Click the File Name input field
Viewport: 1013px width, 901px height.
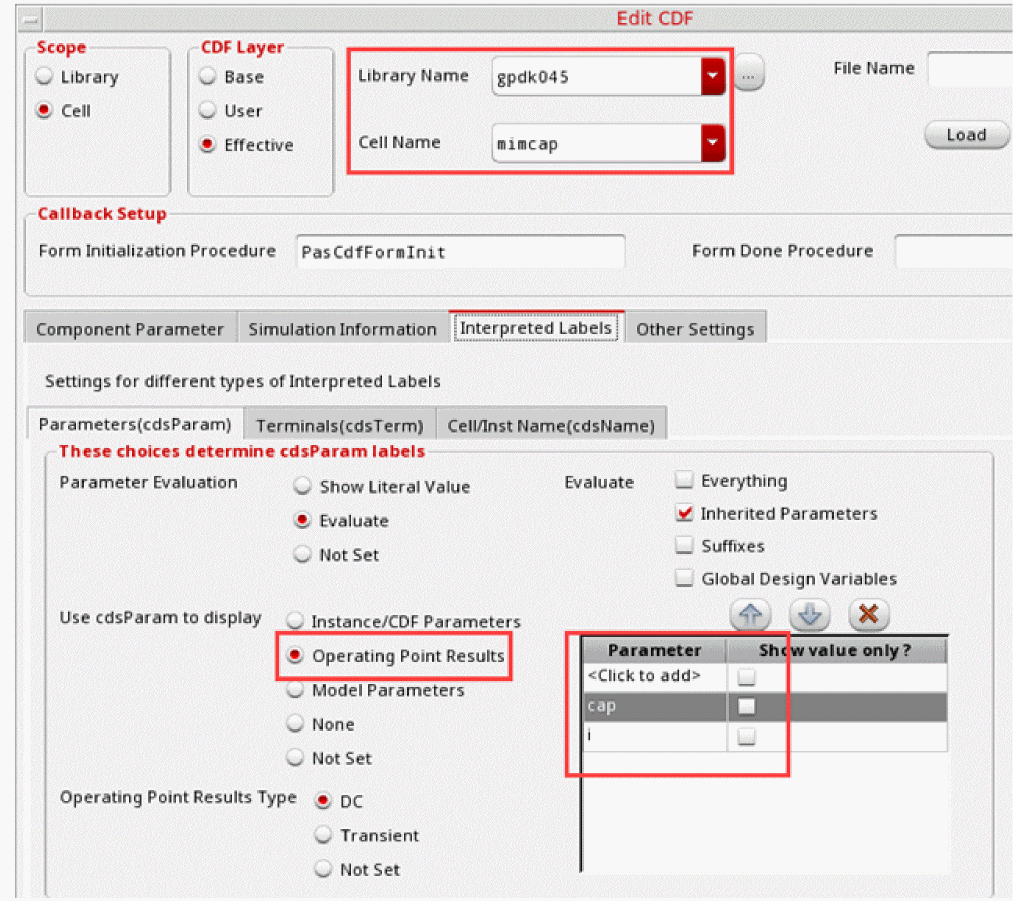[970, 68]
